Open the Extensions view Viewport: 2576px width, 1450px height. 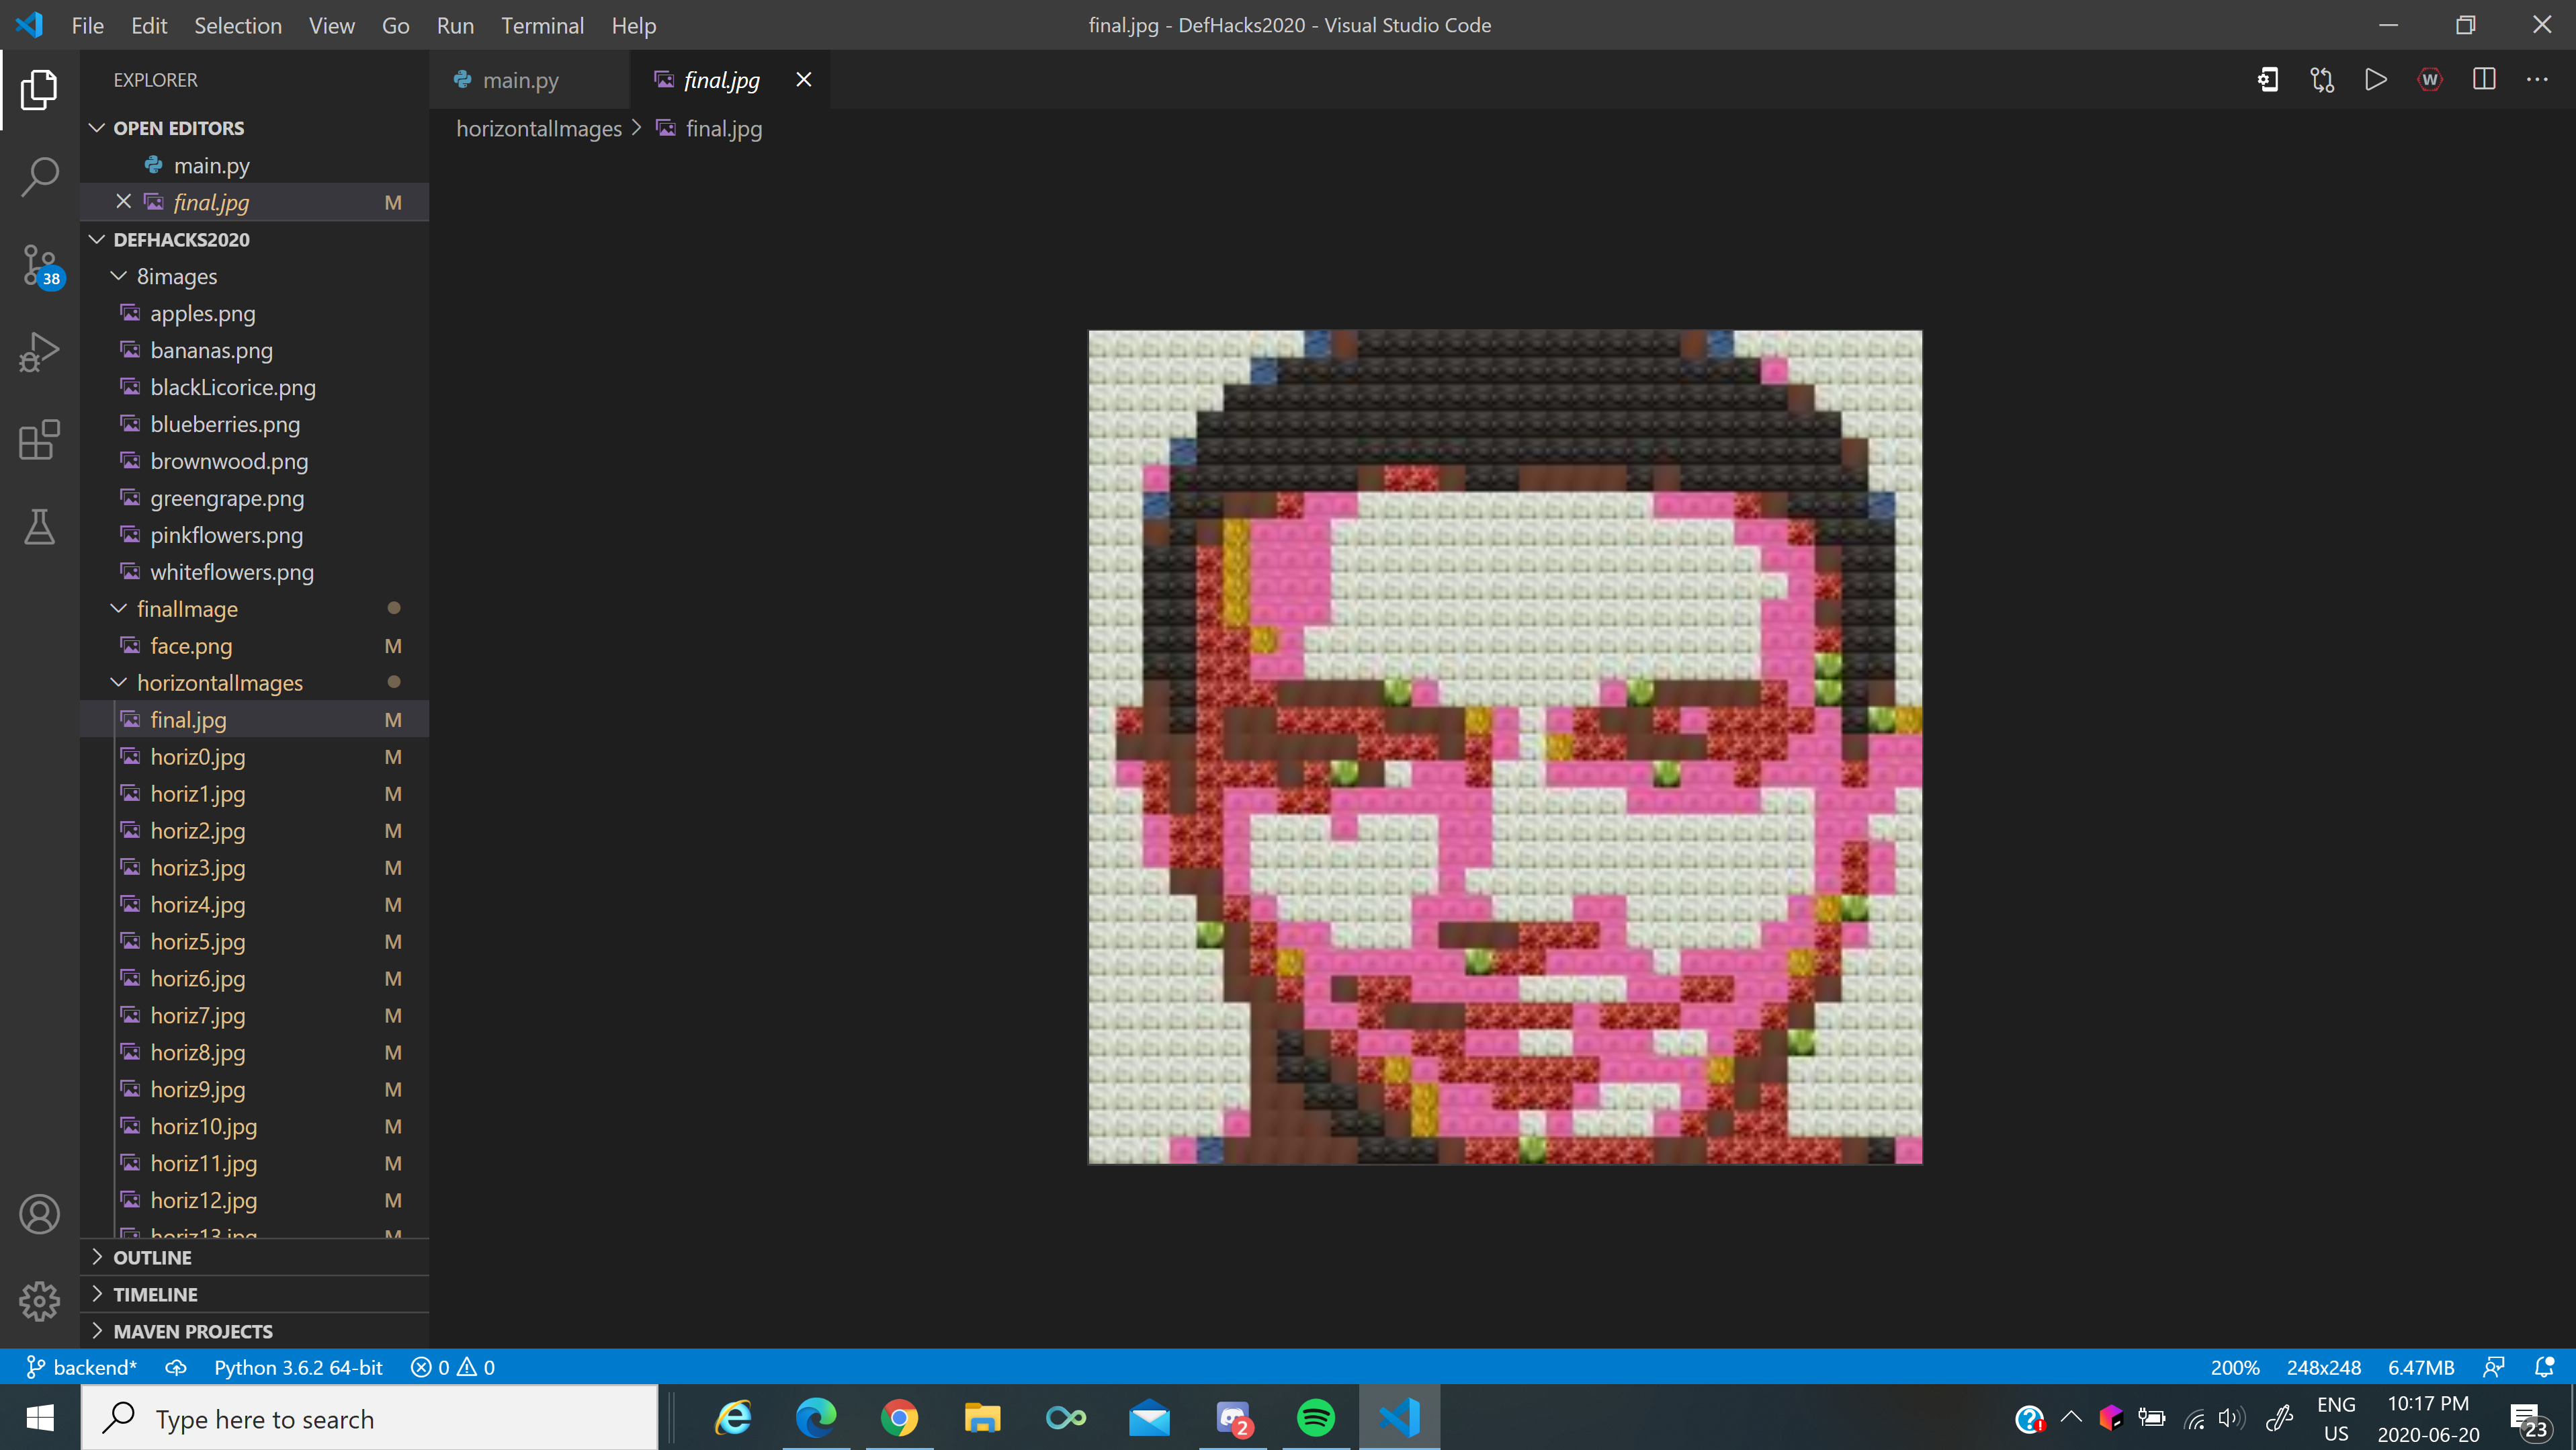point(39,440)
